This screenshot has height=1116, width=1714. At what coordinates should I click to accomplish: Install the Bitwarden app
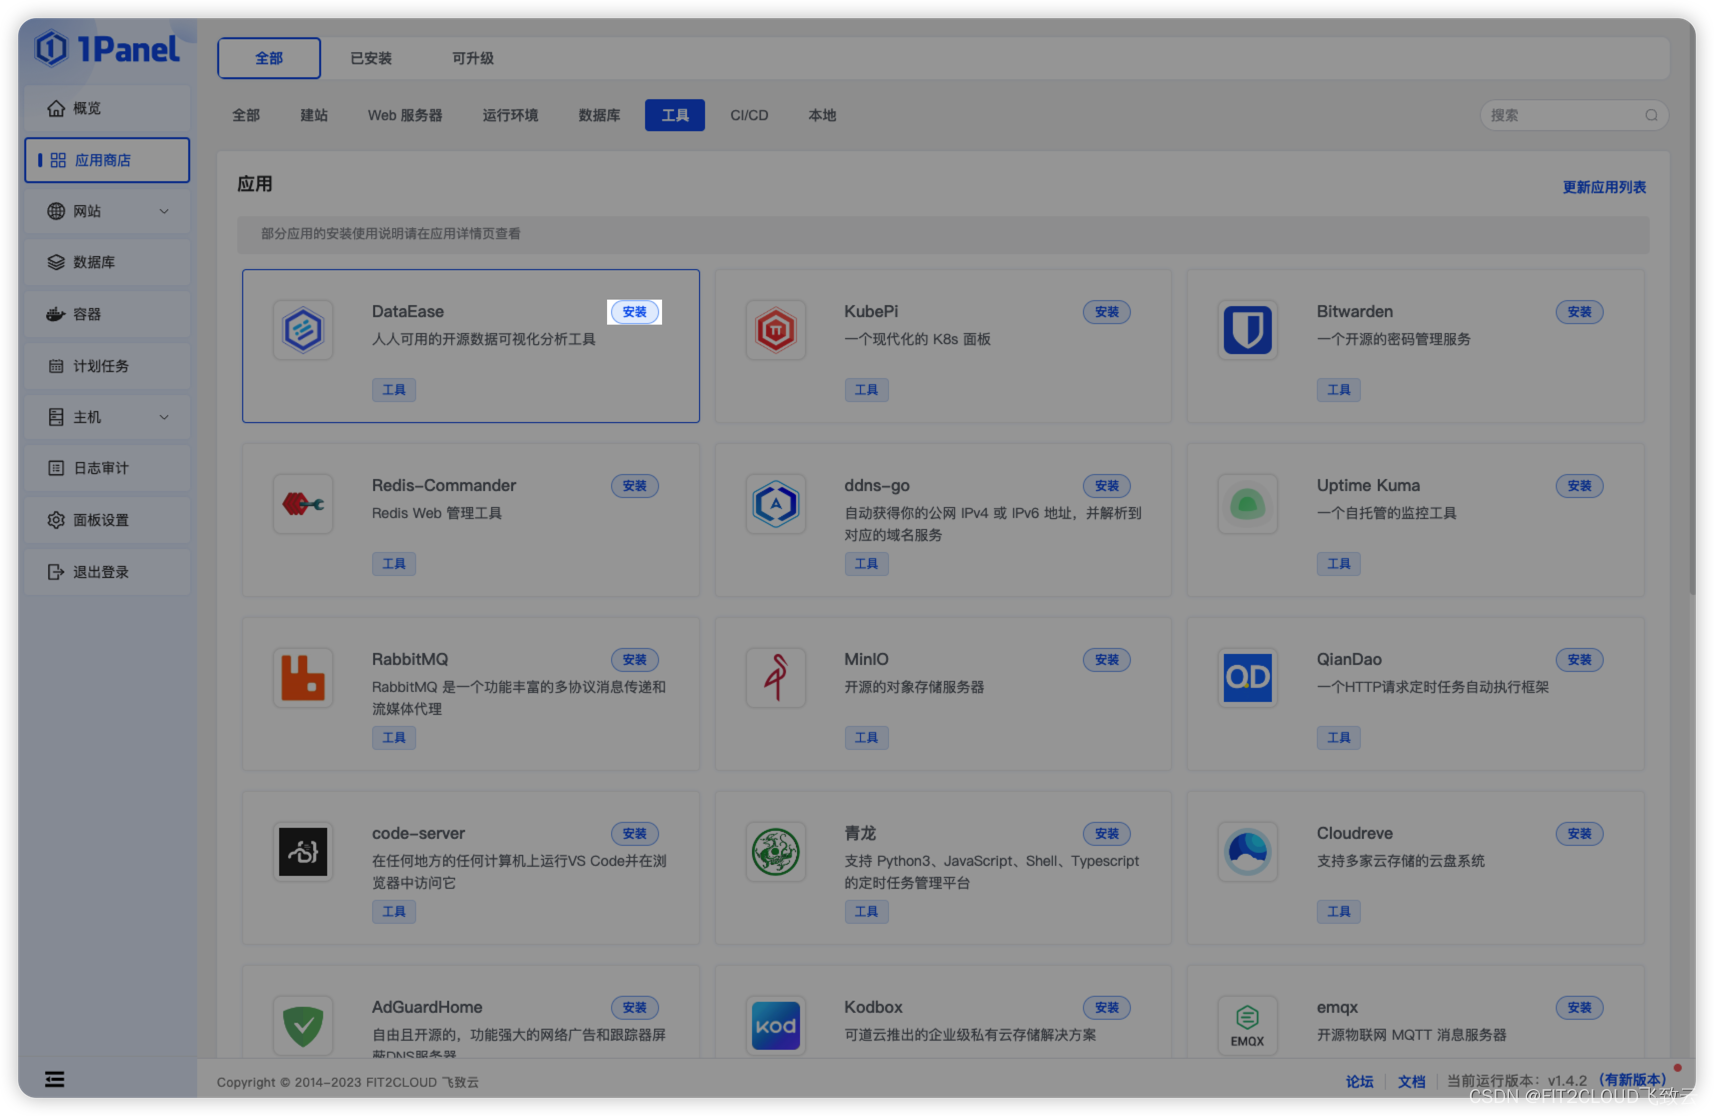pos(1580,312)
